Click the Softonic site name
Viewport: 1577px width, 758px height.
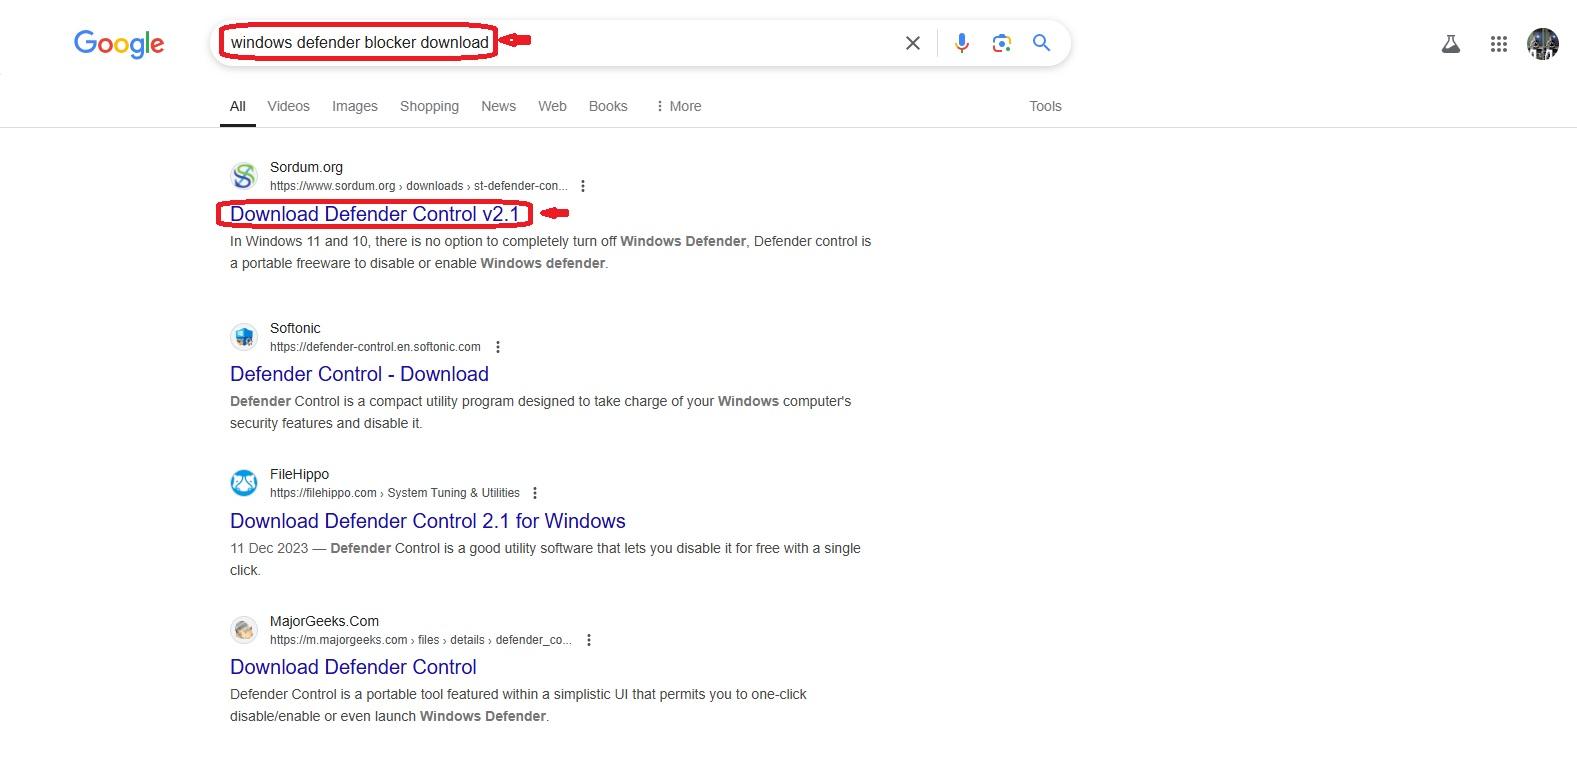pos(295,328)
